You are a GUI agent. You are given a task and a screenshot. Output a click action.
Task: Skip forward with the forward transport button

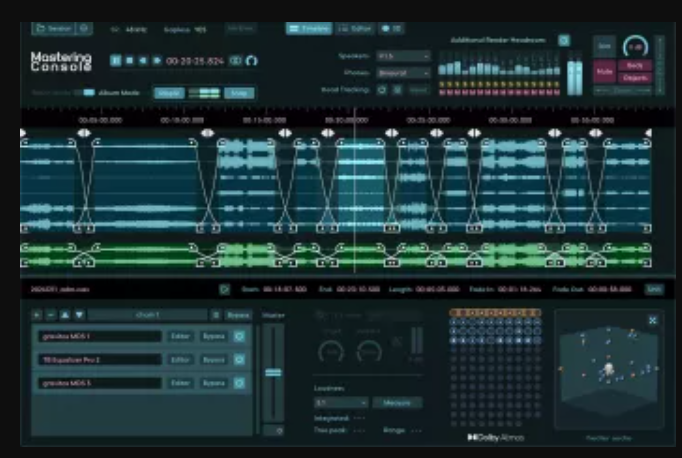click(x=157, y=60)
